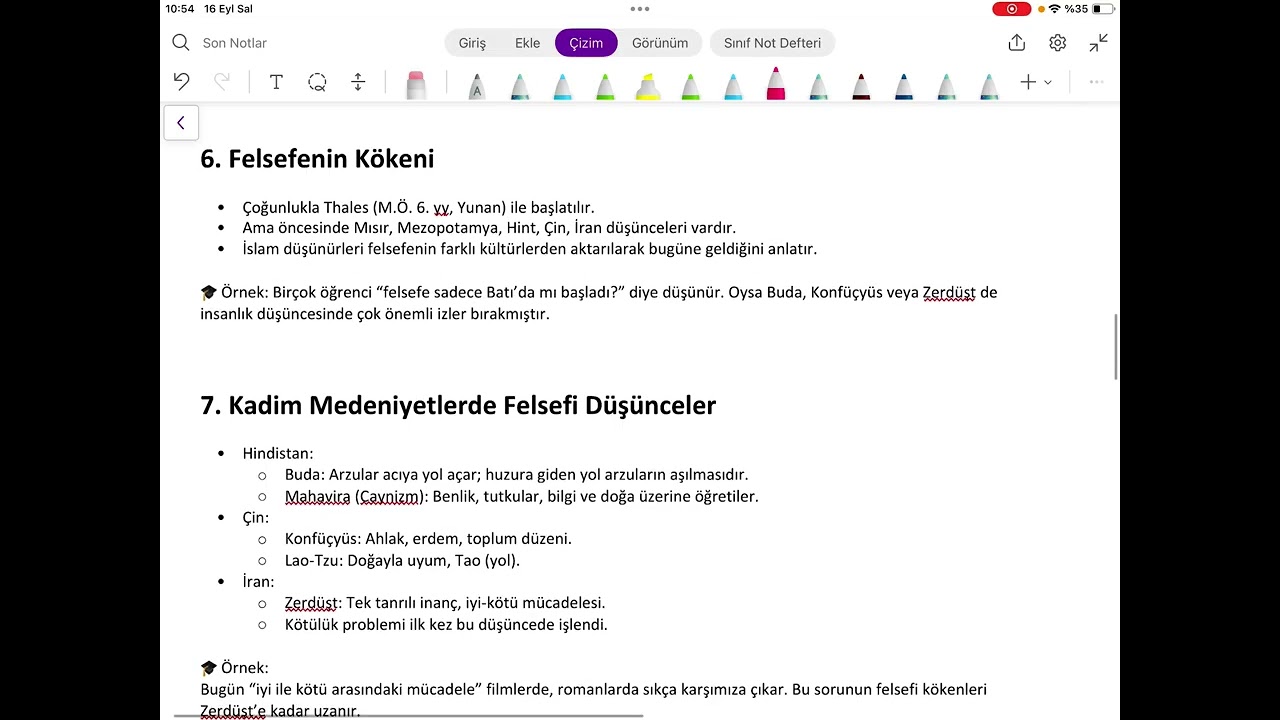Open the Sınıf Not Defteri tab
The image size is (1280, 720).
point(772,43)
